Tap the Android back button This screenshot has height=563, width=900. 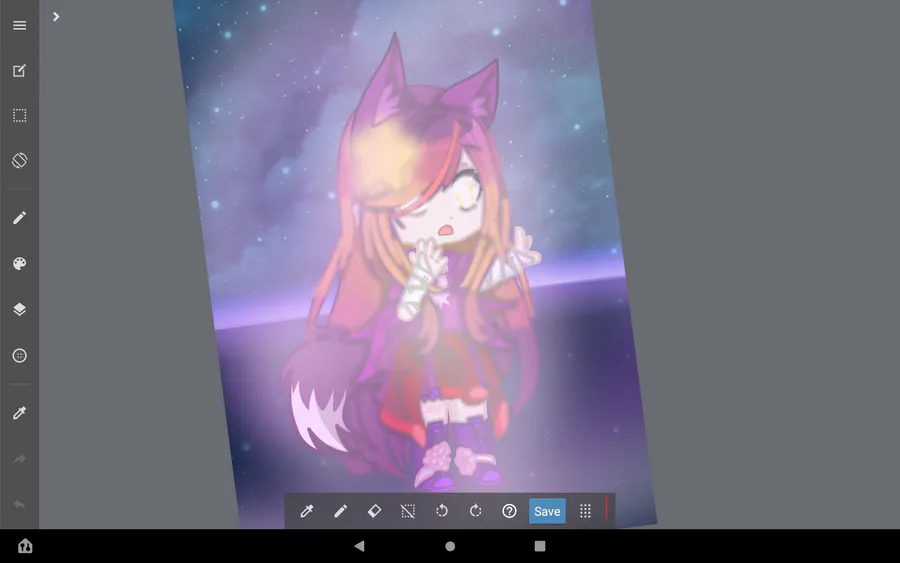359,546
